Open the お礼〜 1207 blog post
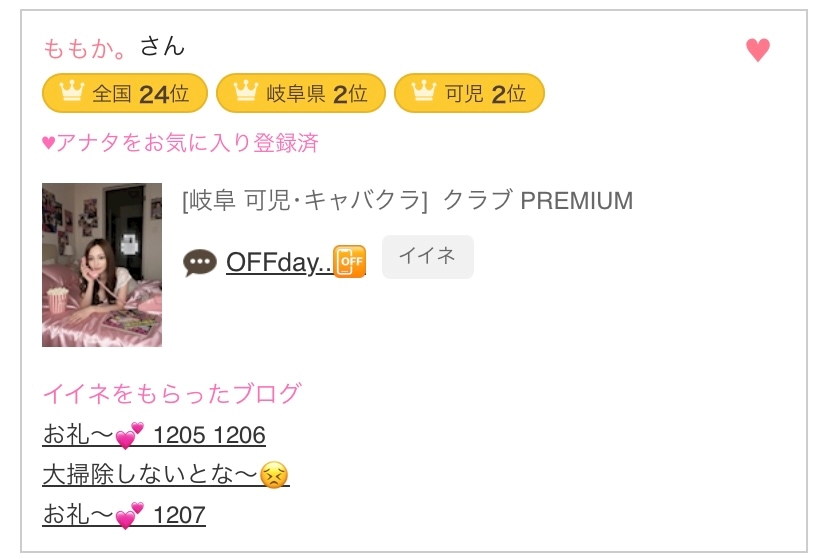This screenshot has width=828, height=560. [124, 516]
